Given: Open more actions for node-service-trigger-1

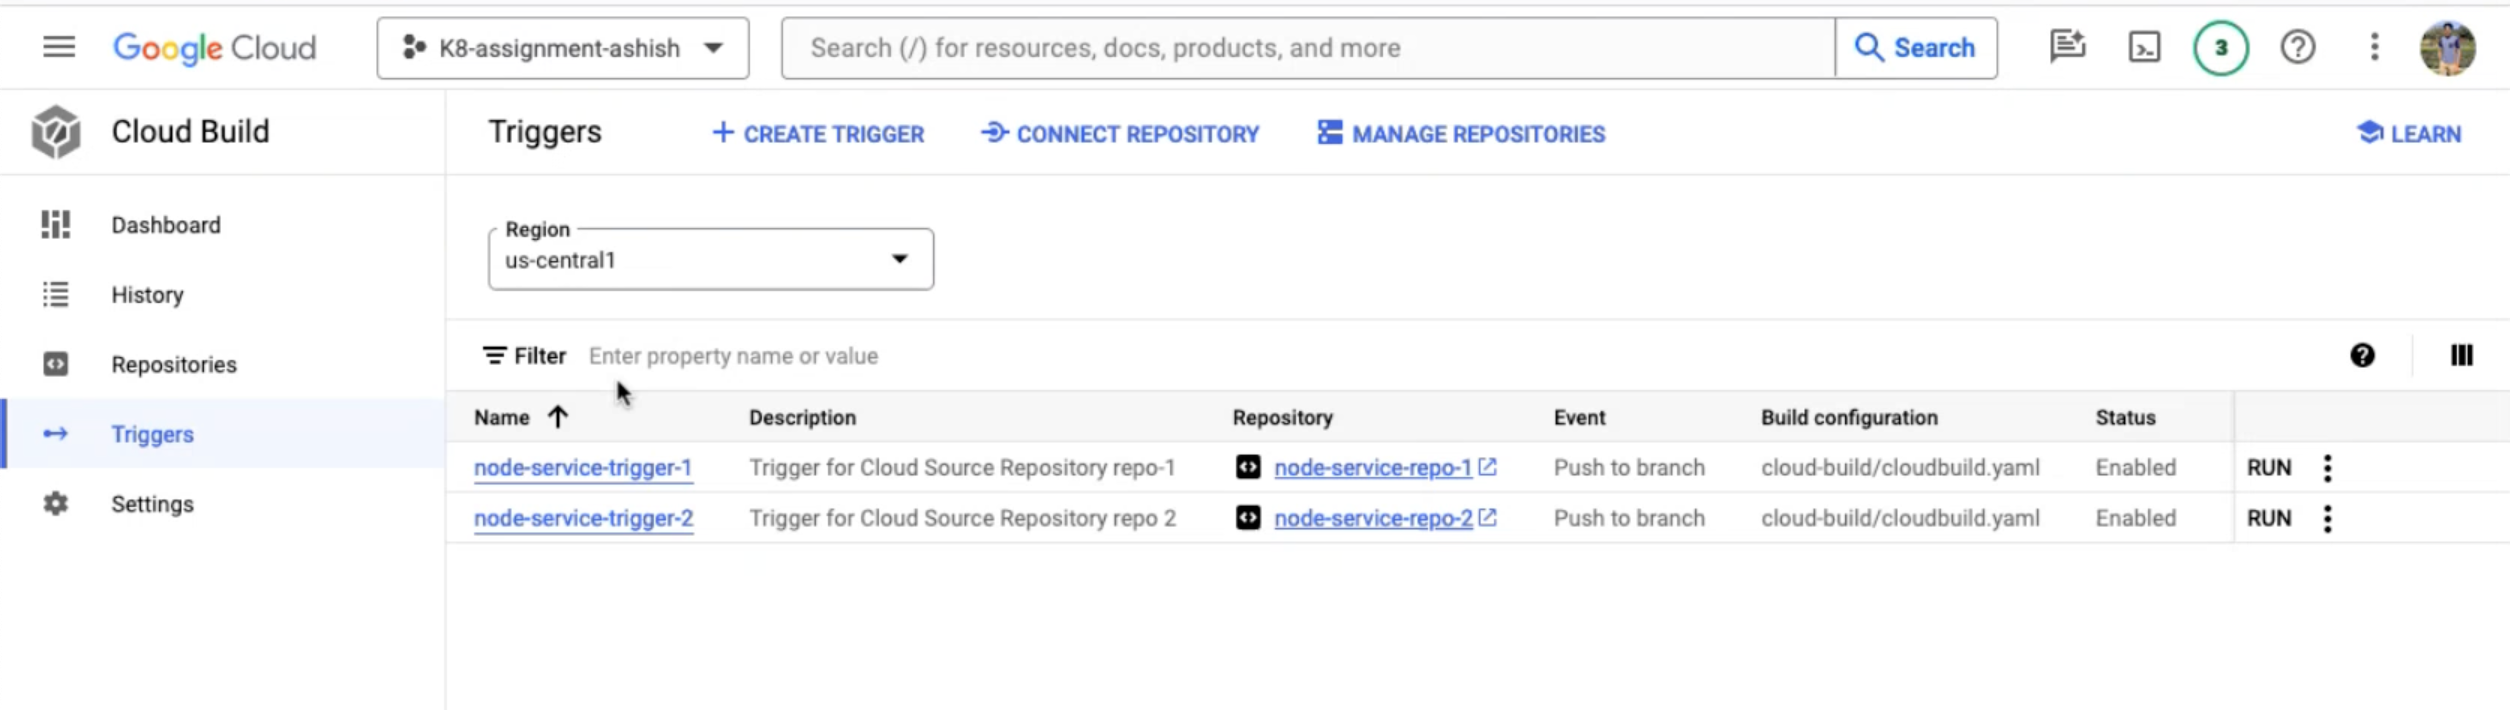Looking at the screenshot, I should tap(2327, 468).
